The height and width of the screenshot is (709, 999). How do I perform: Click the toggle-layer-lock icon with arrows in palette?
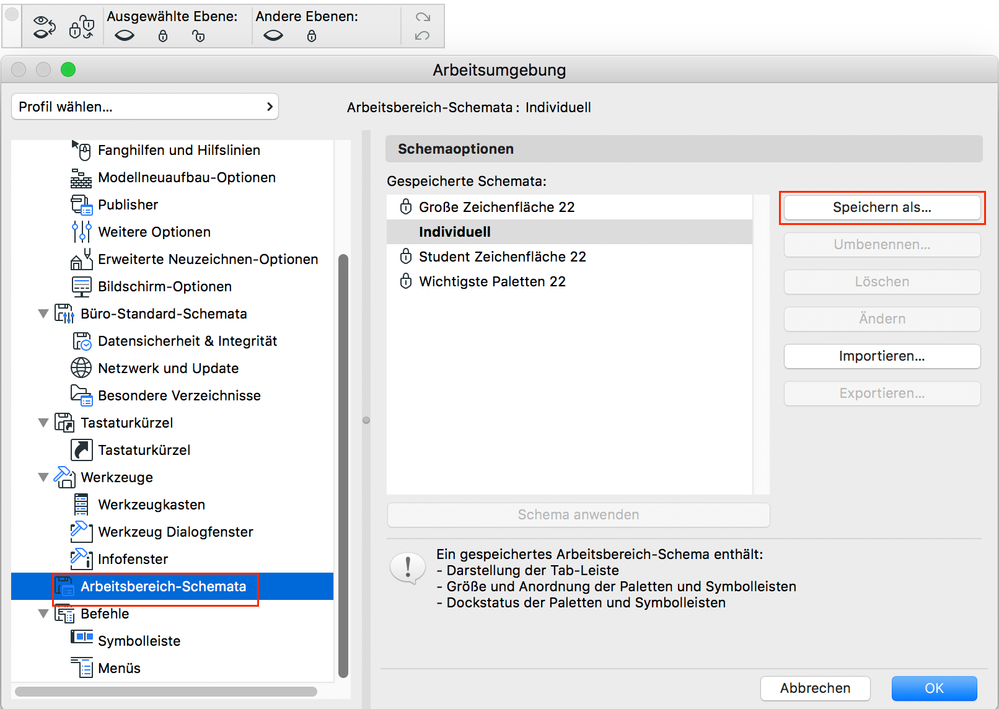point(82,27)
